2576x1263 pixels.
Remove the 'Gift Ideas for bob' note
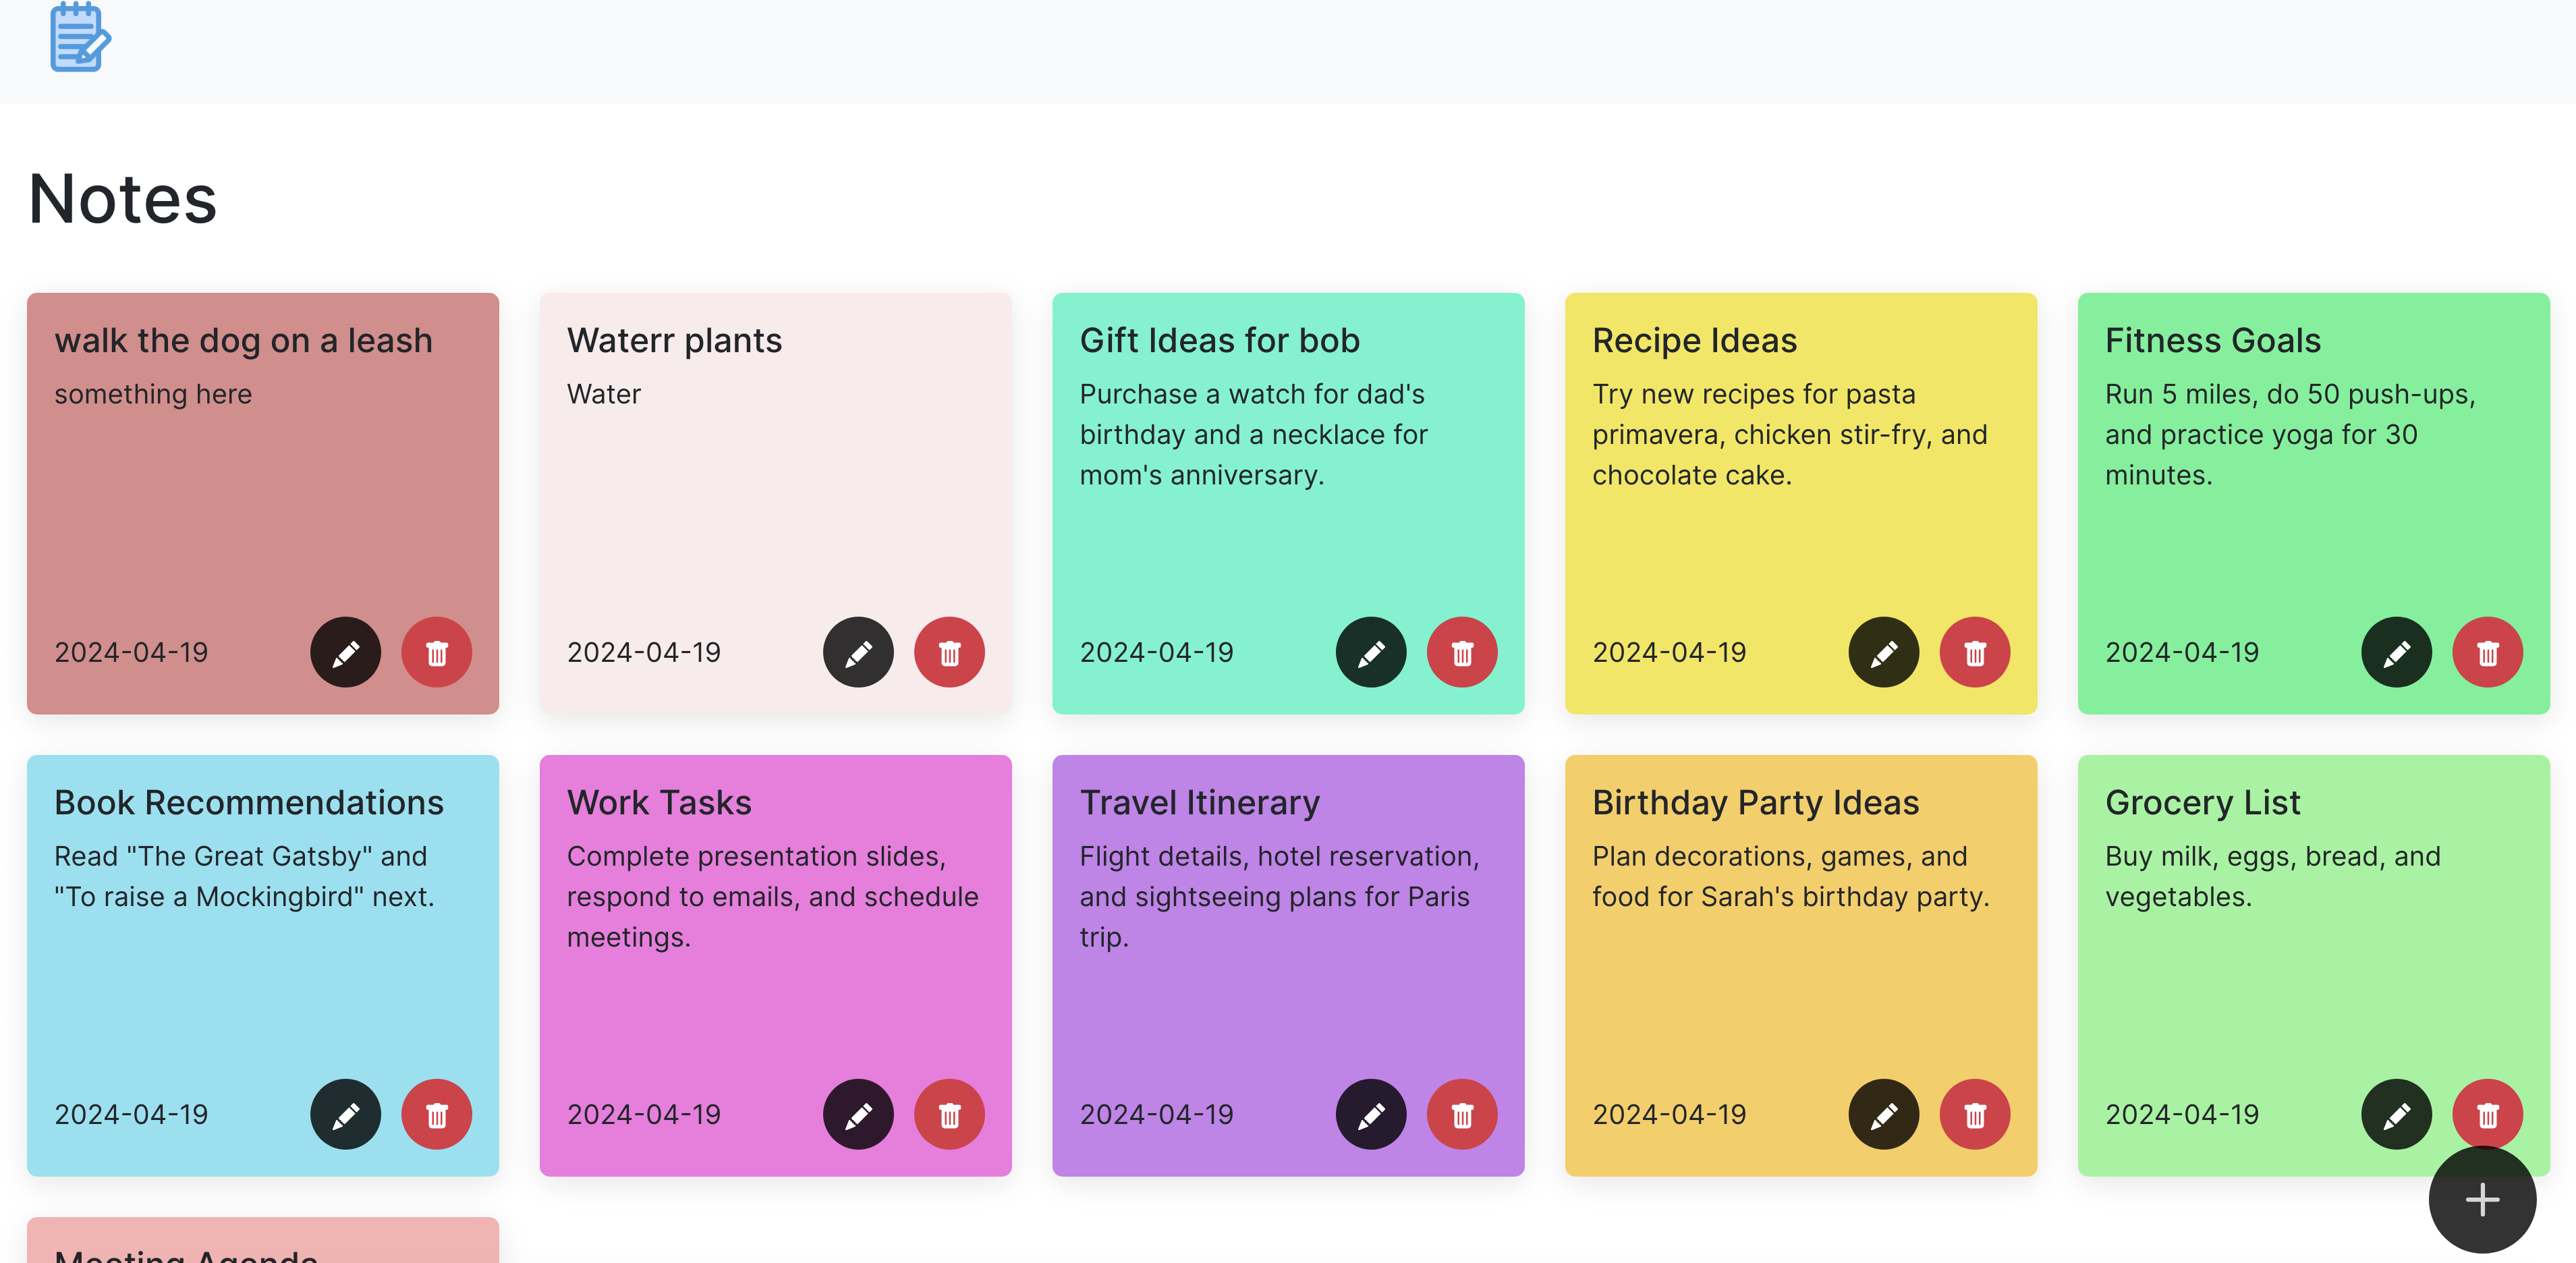pos(1461,652)
